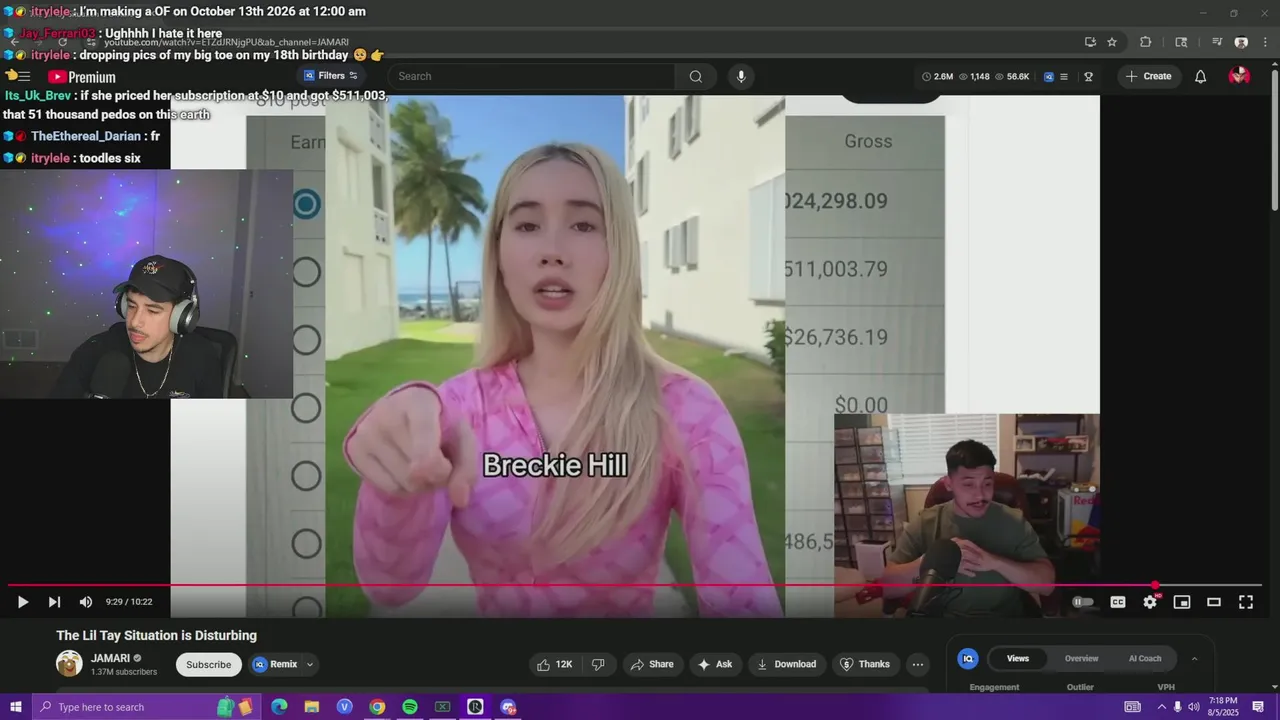Open Chrome profile avatar
This screenshot has width=1280, height=720.
1241,42
